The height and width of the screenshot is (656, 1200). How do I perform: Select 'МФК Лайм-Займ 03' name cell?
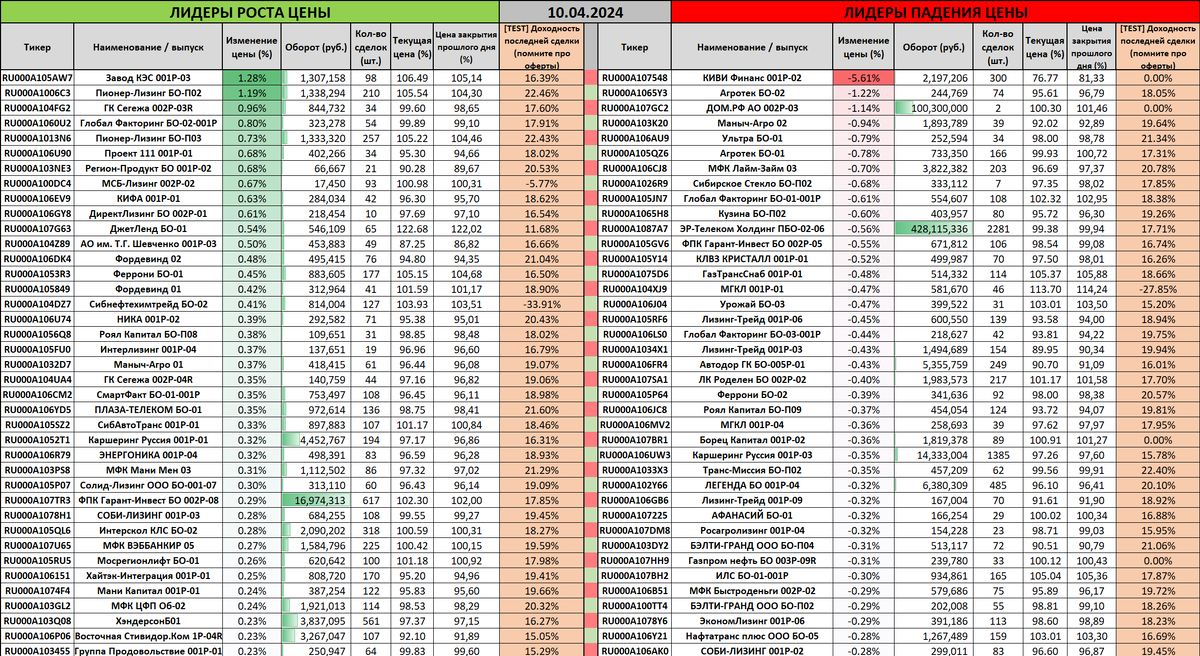coord(753,167)
